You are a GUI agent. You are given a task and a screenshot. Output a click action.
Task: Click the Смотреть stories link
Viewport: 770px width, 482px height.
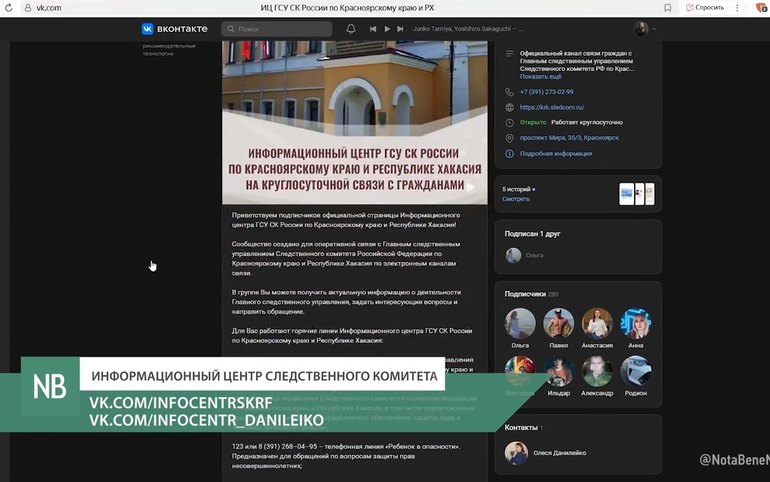pos(516,199)
